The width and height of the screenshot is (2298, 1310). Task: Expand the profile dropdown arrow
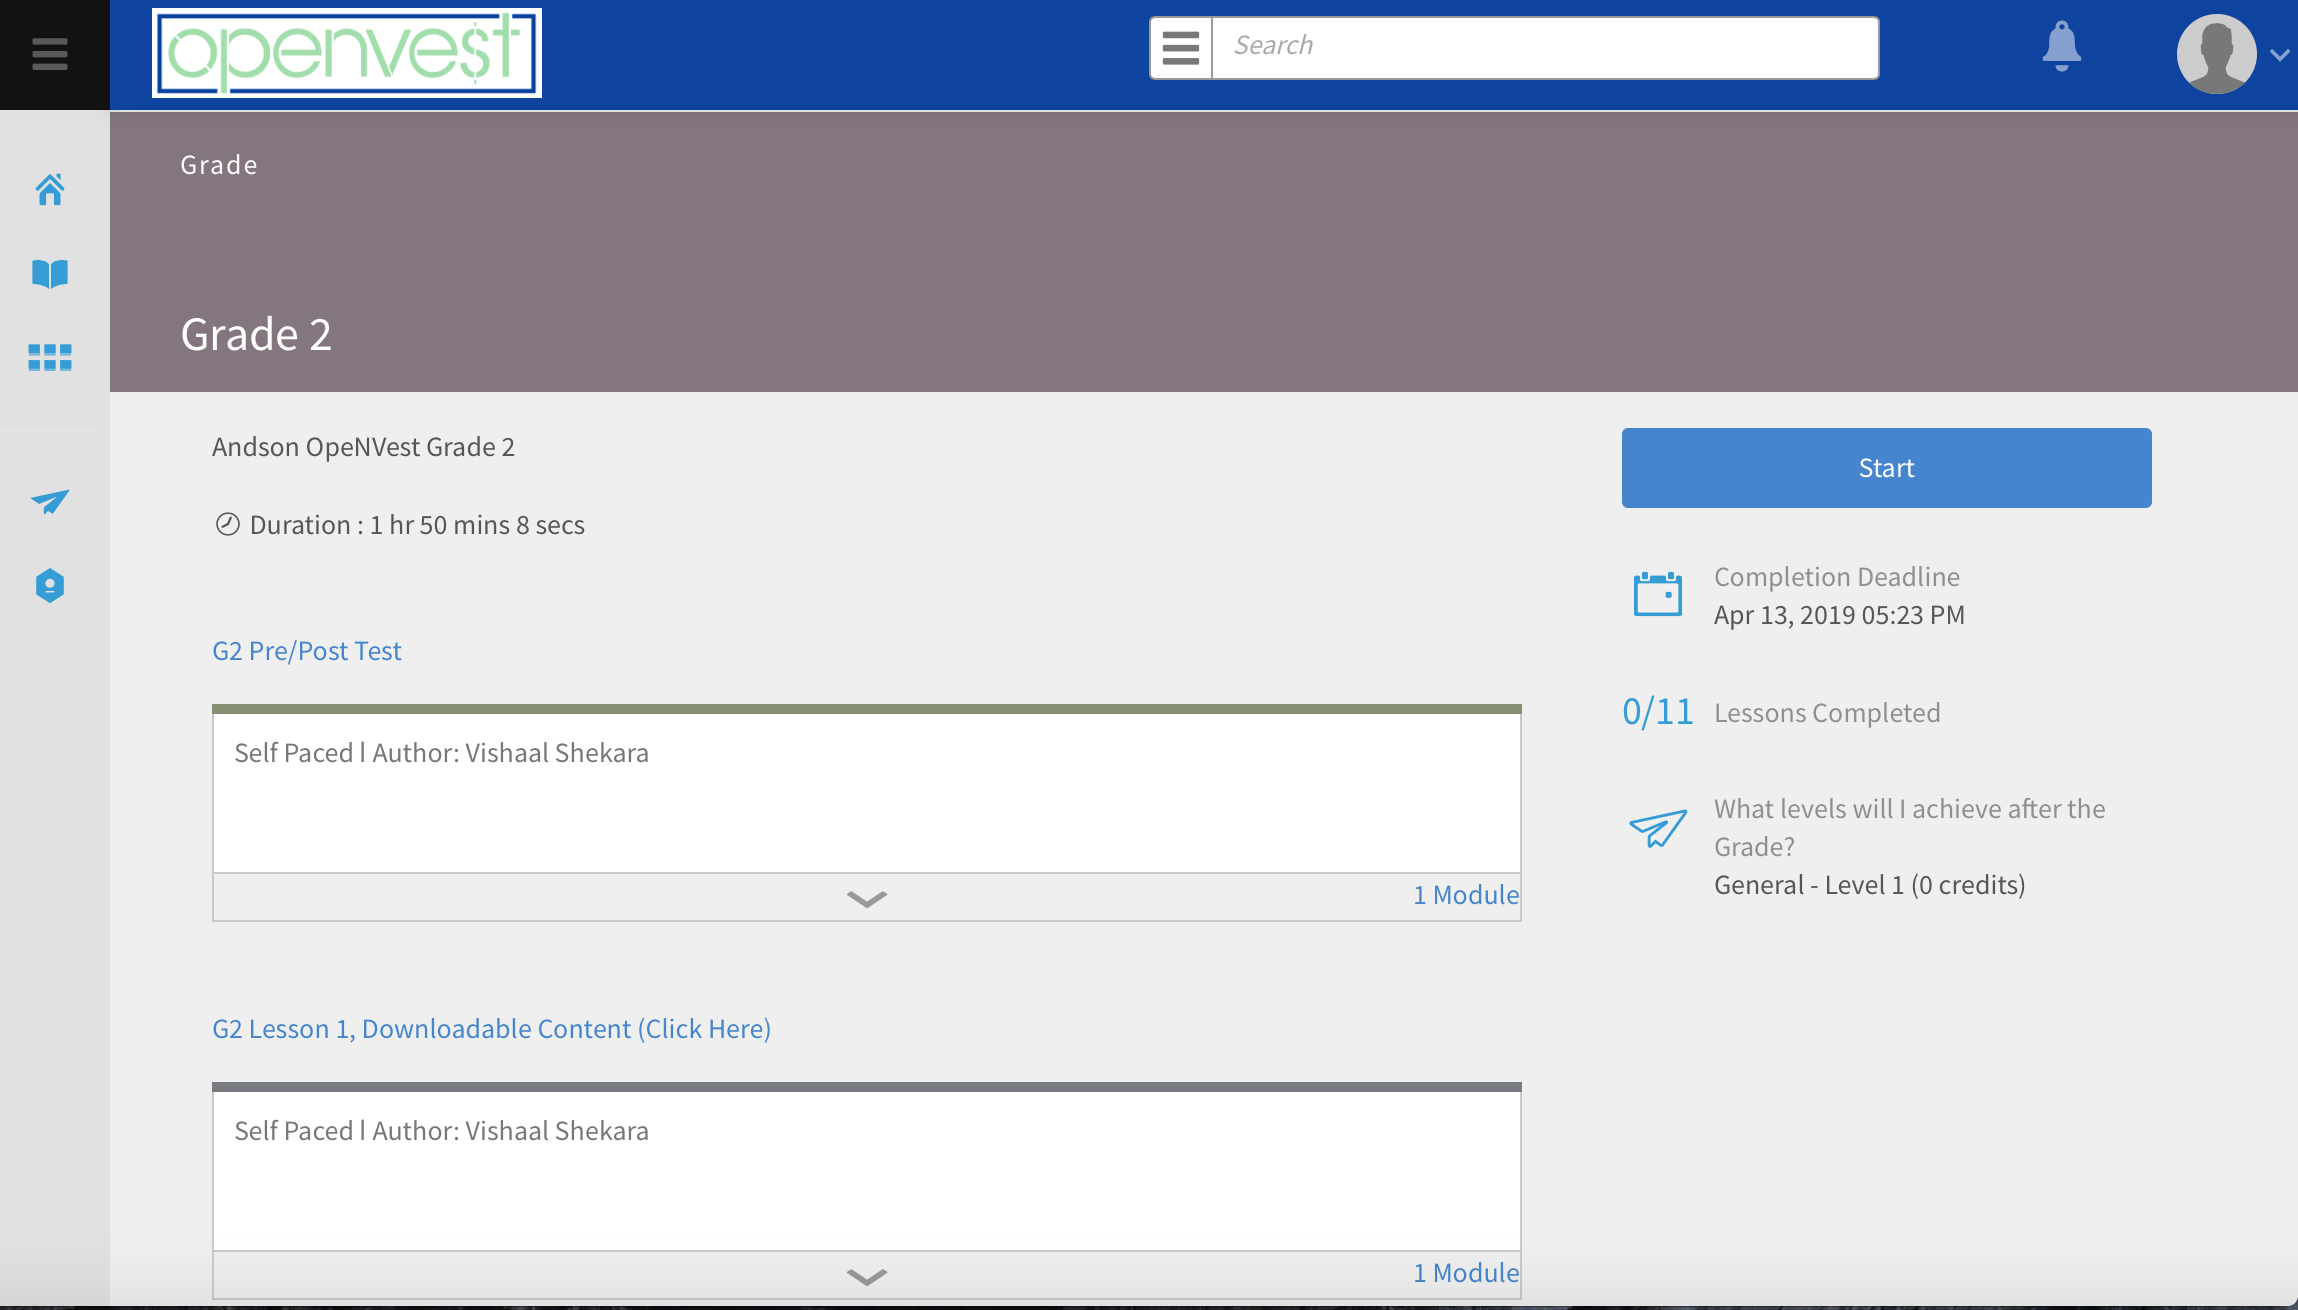coord(2279,55)
